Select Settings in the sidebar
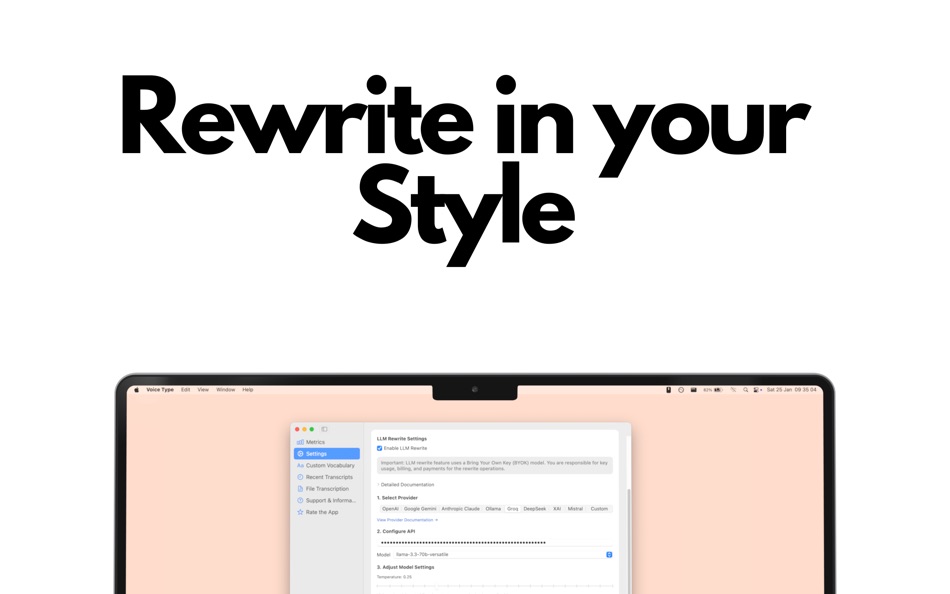Image resolution: width=950 pixels, height=594 pixels. click(x=327, y=453)
